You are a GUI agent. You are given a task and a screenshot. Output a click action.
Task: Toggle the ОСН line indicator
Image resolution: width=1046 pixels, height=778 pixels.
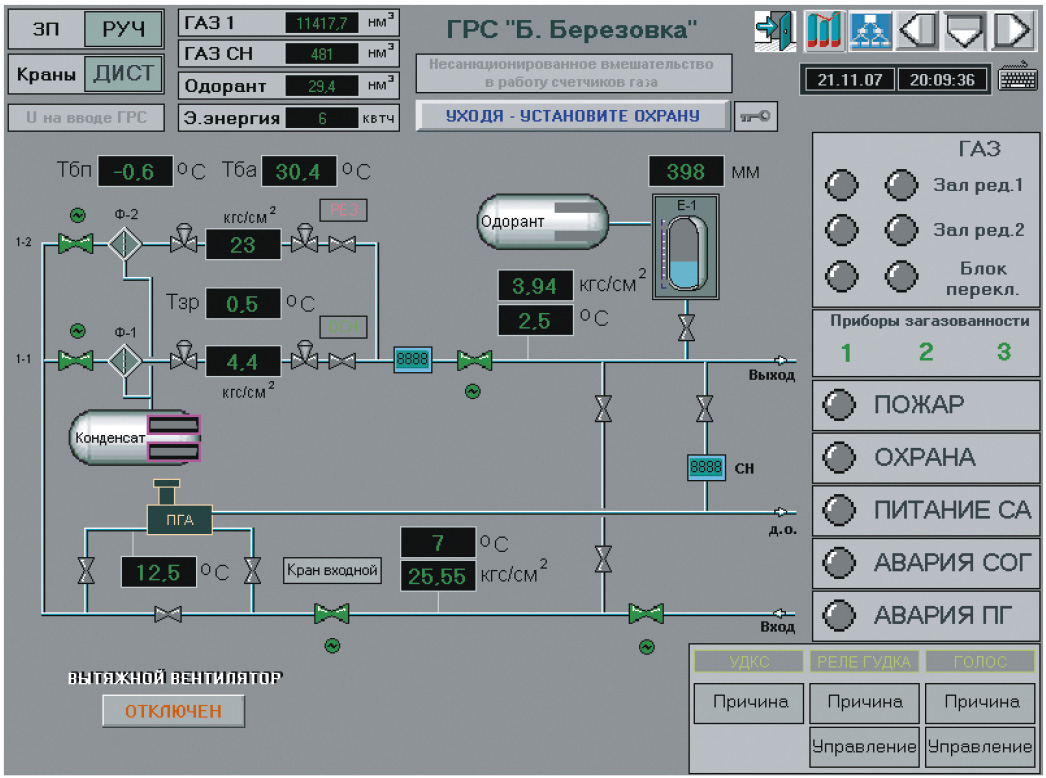tap(344, 327)
